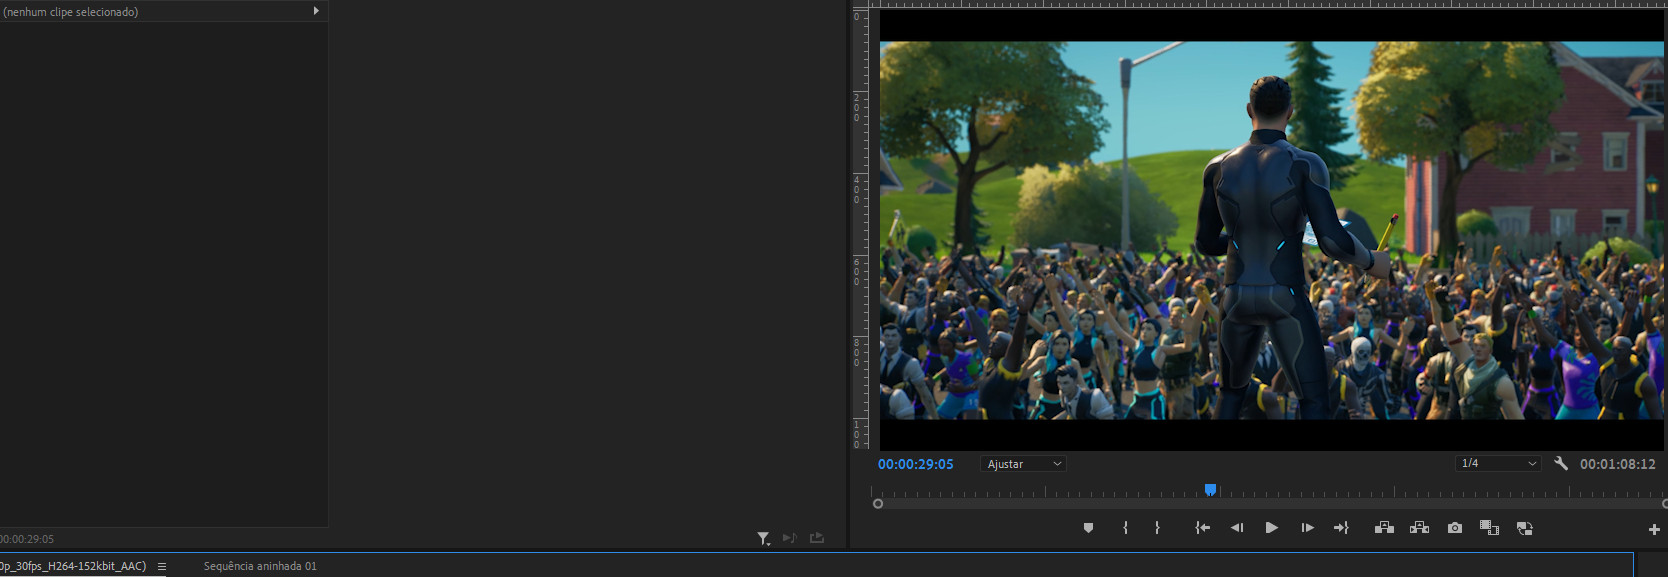Select the H264-152kbit_AAC sequence tab
This screenshot has width=1668, height=577.
tap(73, 566)
